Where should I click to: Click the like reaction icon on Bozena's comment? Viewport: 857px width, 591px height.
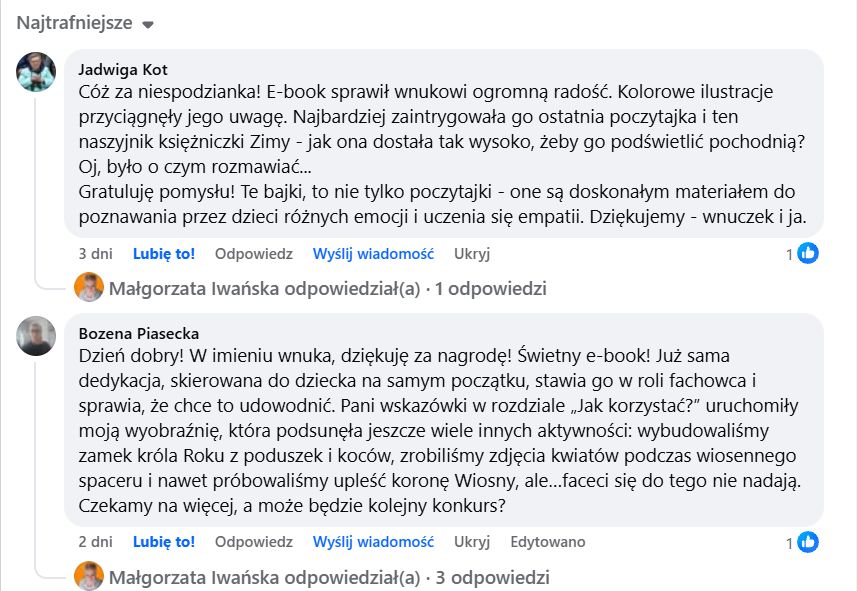pos(807,542)
